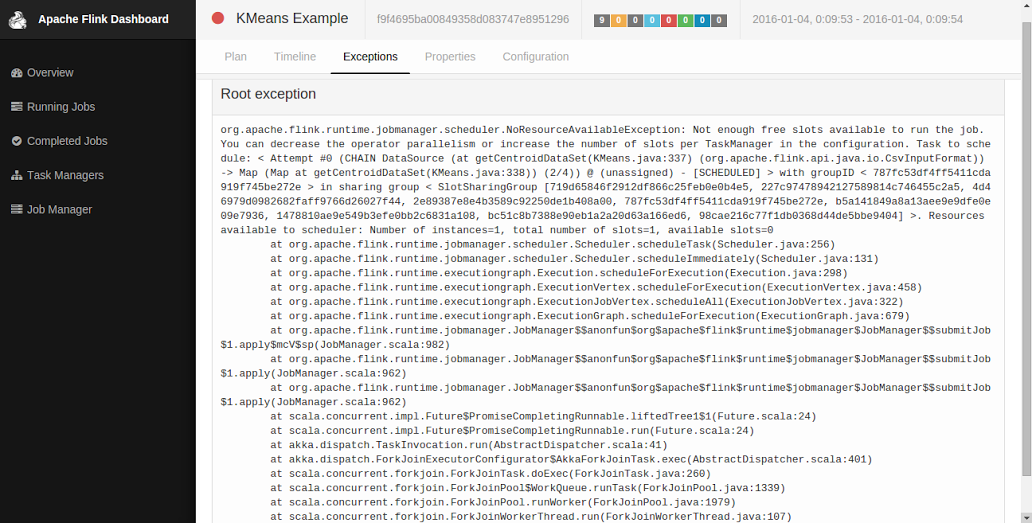Switch to the Properties tab
This screenshot has height=523, width=1032.
click(450, 57)
